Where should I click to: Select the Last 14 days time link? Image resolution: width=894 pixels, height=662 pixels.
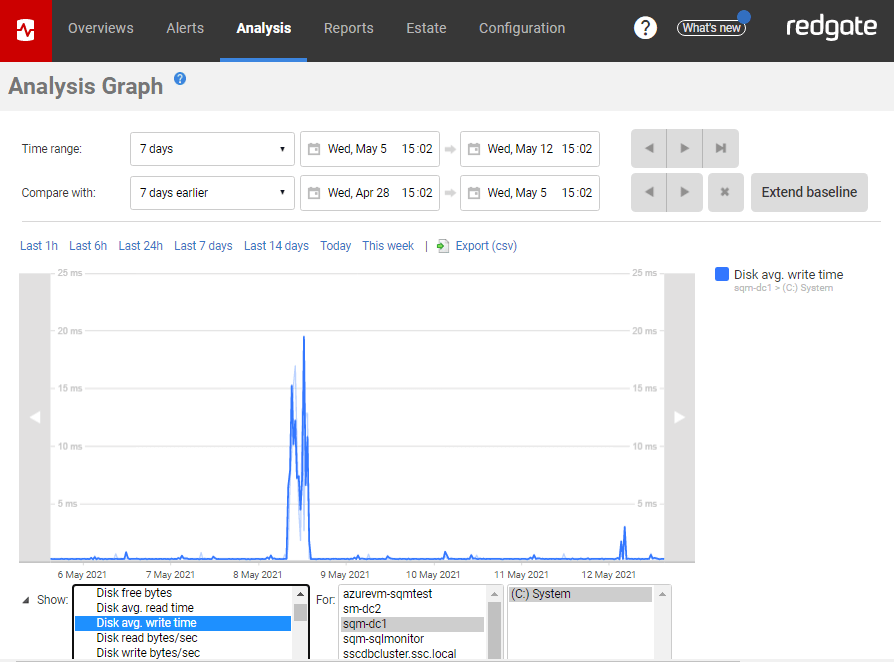click(x=276, y=245)
